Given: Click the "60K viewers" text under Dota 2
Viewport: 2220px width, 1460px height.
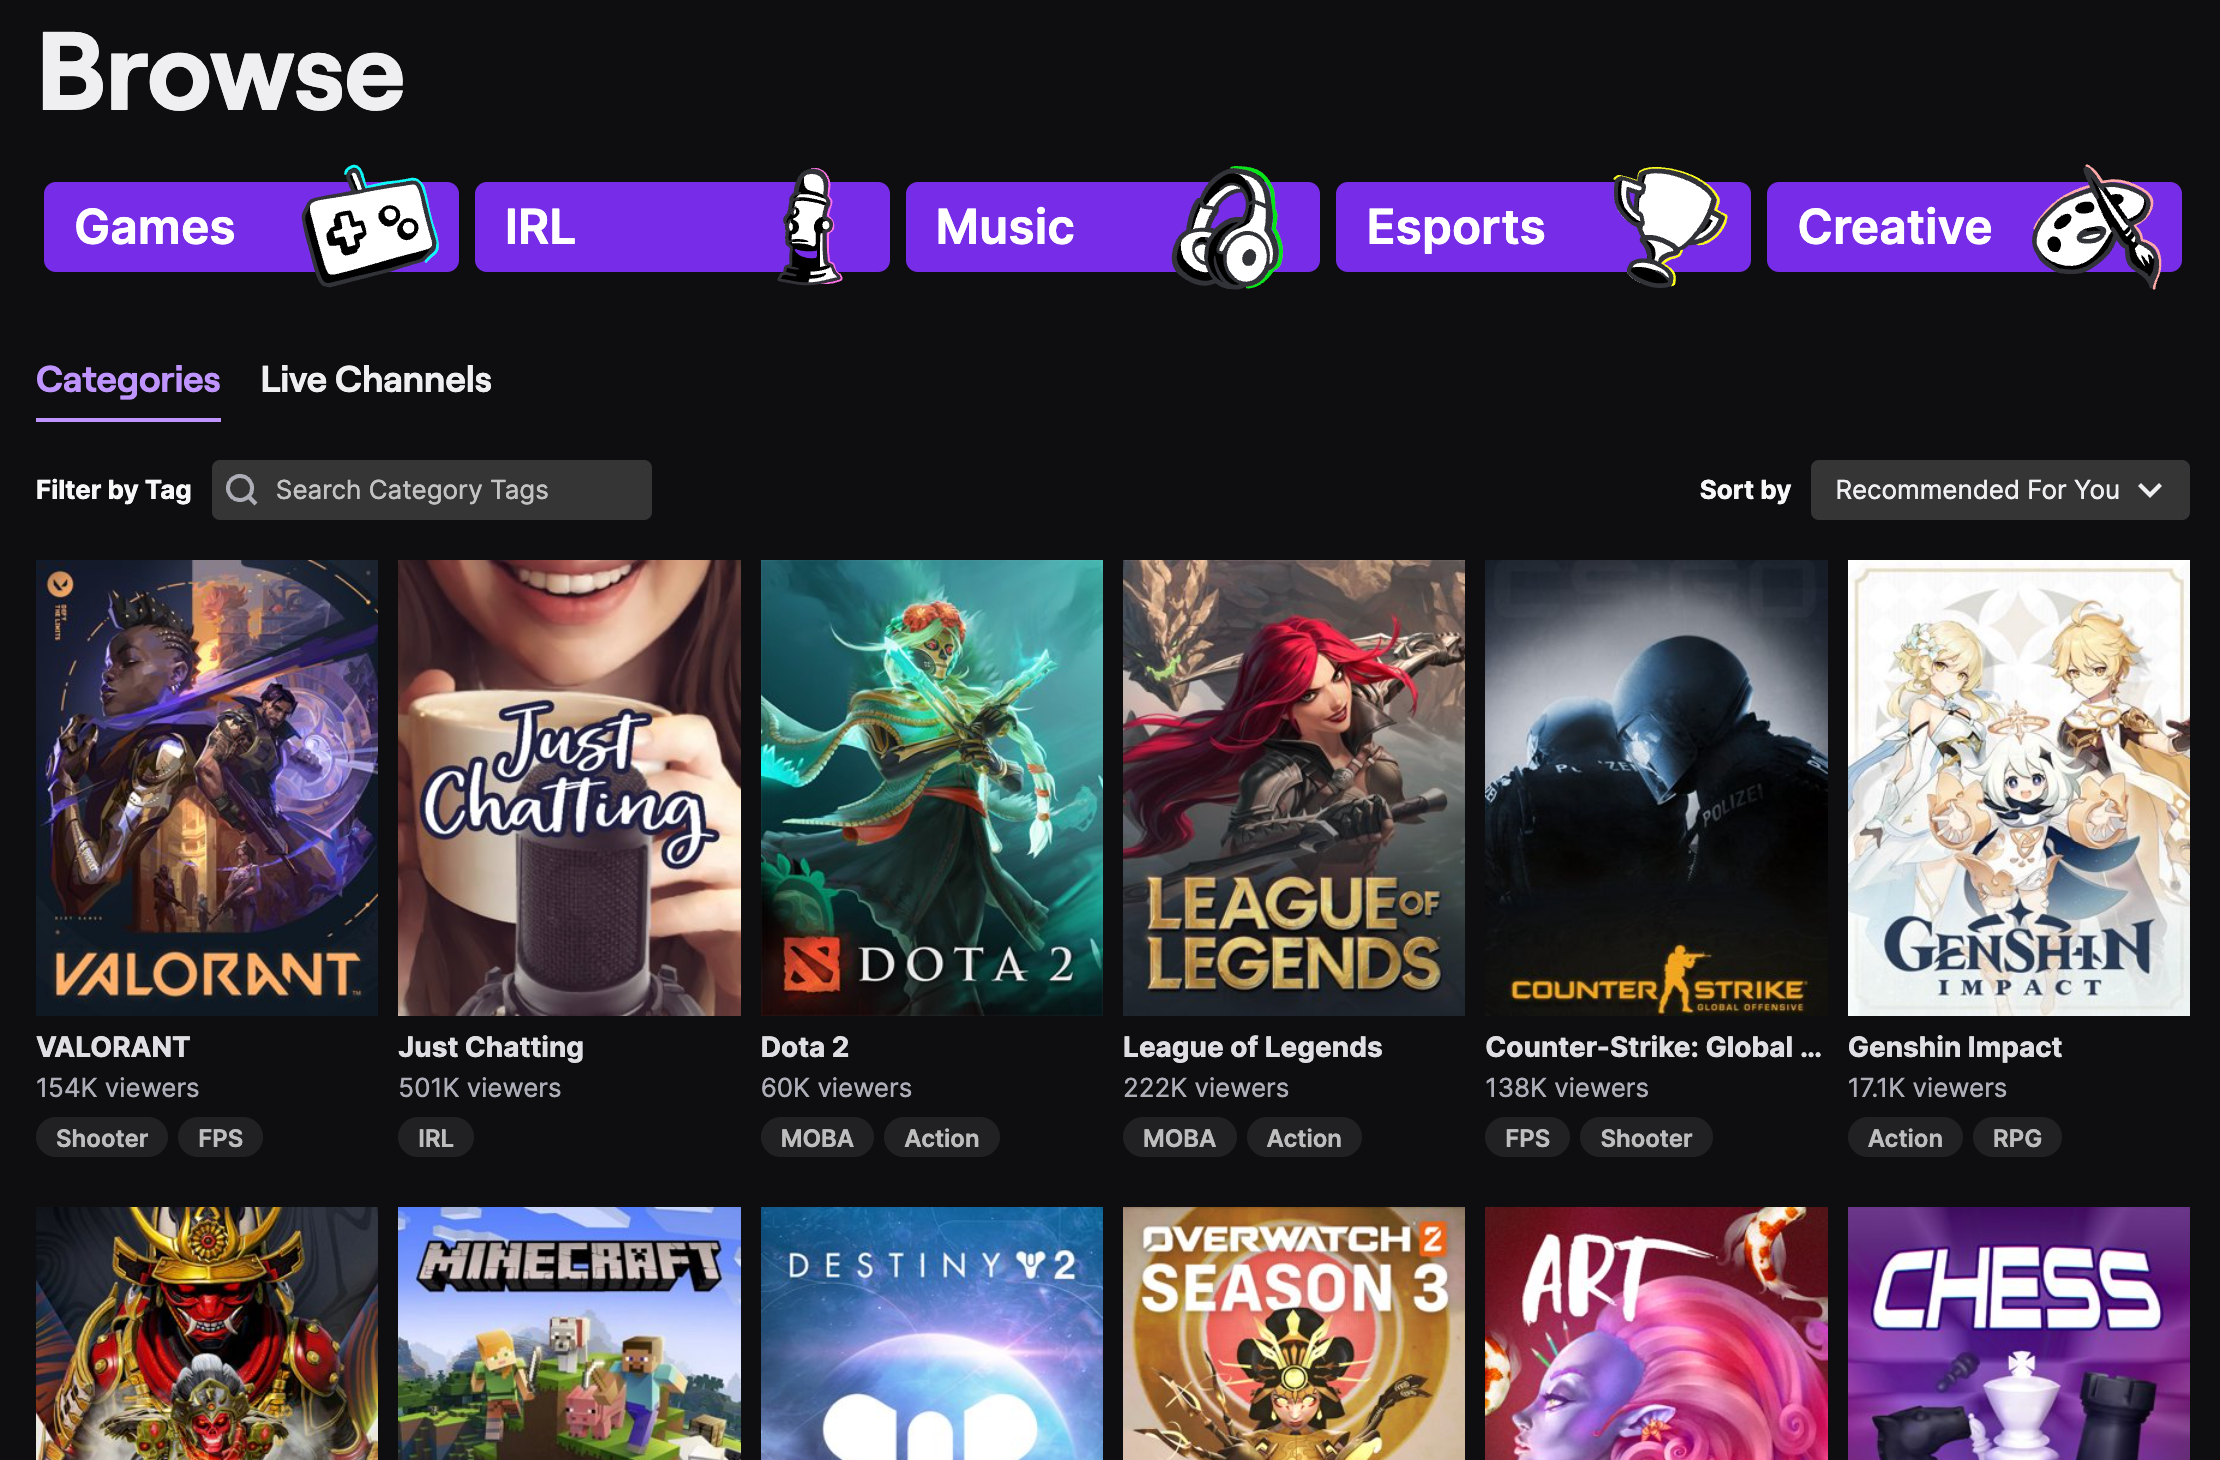Looking at the screenshot, I should [836, 1088].
